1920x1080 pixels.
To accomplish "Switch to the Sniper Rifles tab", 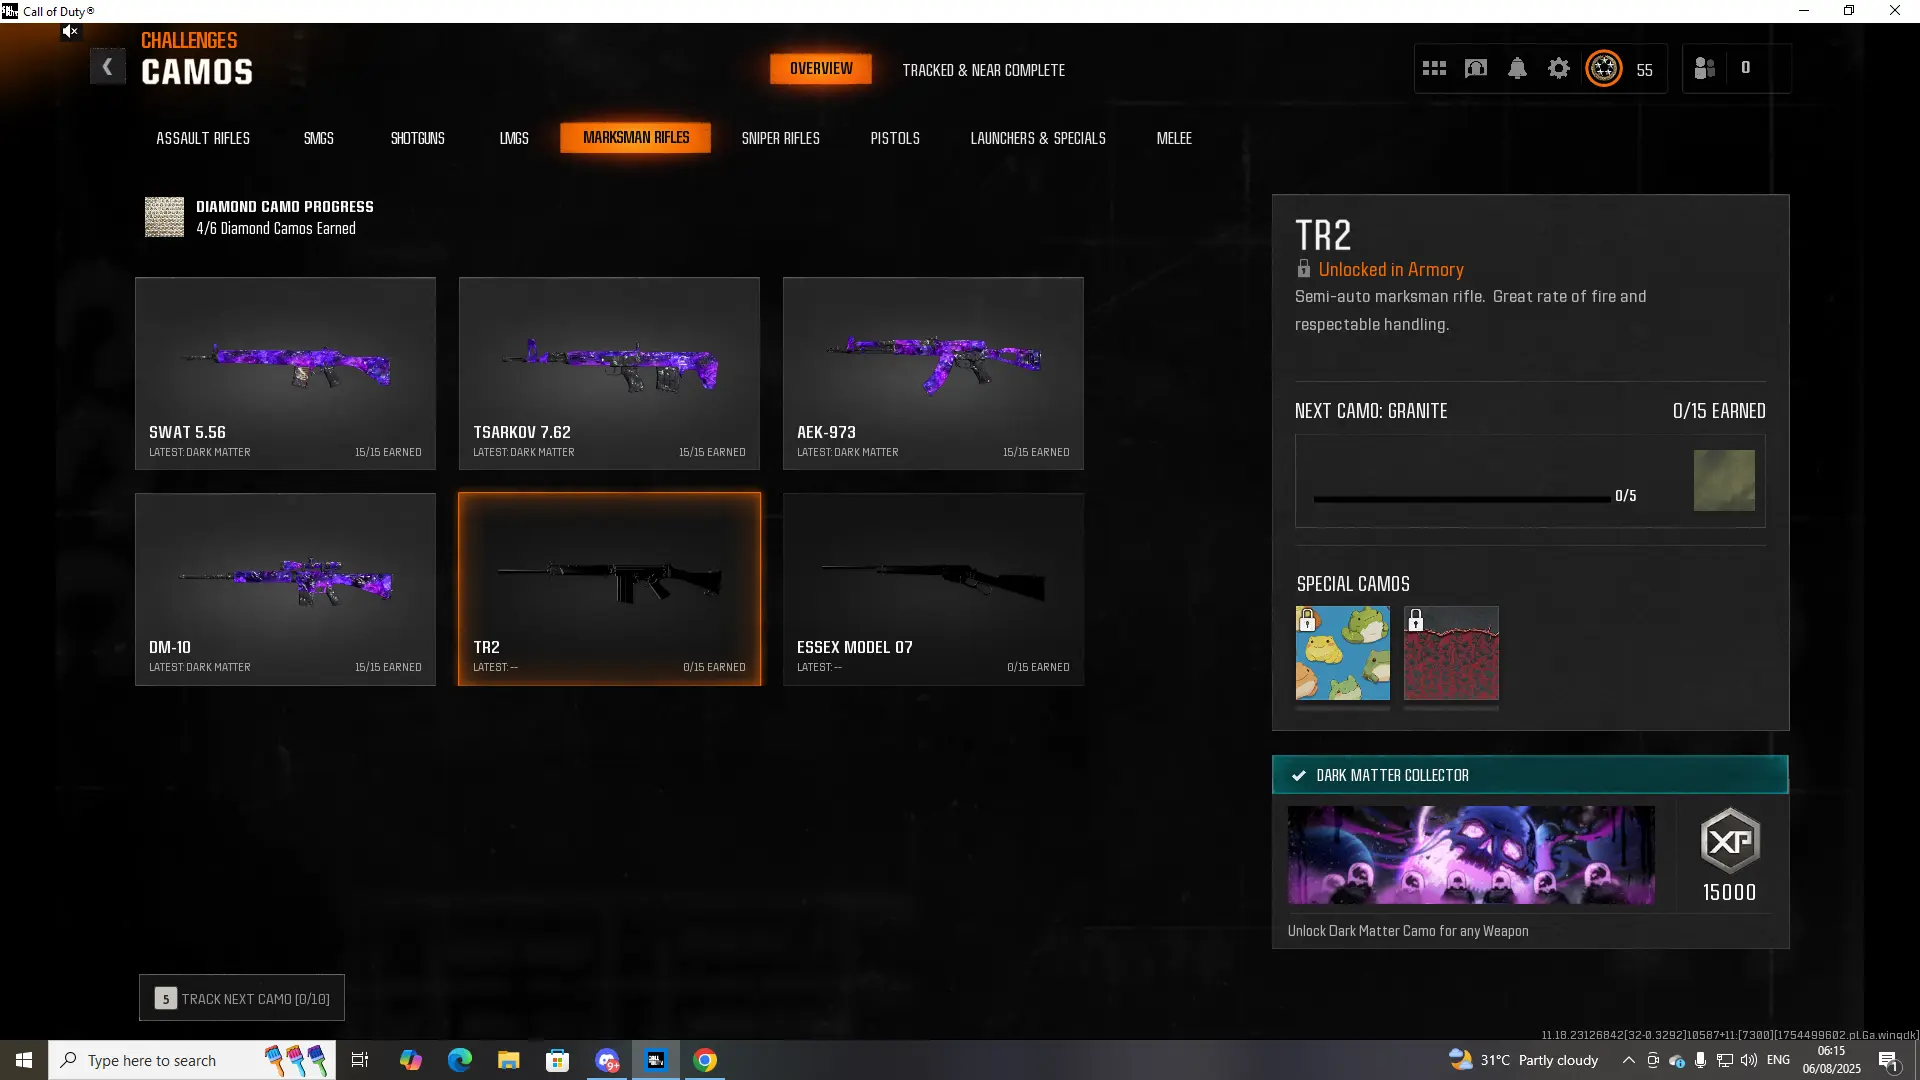I will tap(780, 138).
